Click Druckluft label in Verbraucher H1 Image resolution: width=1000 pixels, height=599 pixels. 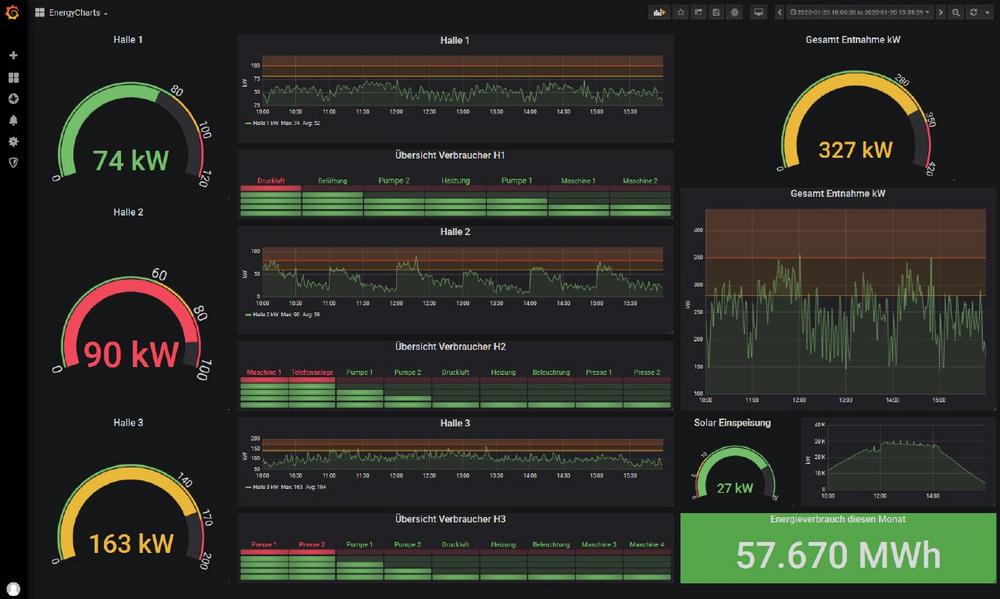(x=270, y=181)
